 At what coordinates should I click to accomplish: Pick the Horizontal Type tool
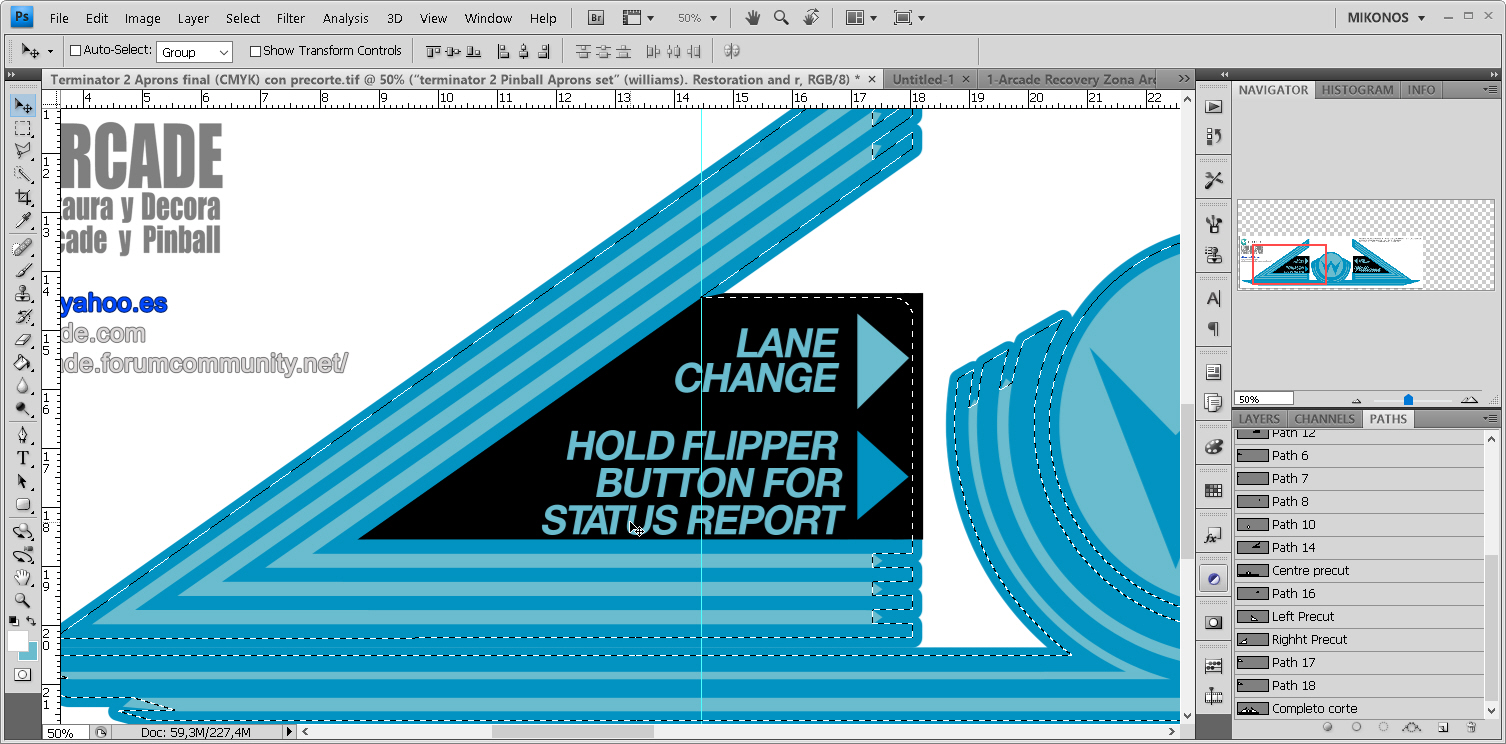pyautogui.click(x=23, y=458)
